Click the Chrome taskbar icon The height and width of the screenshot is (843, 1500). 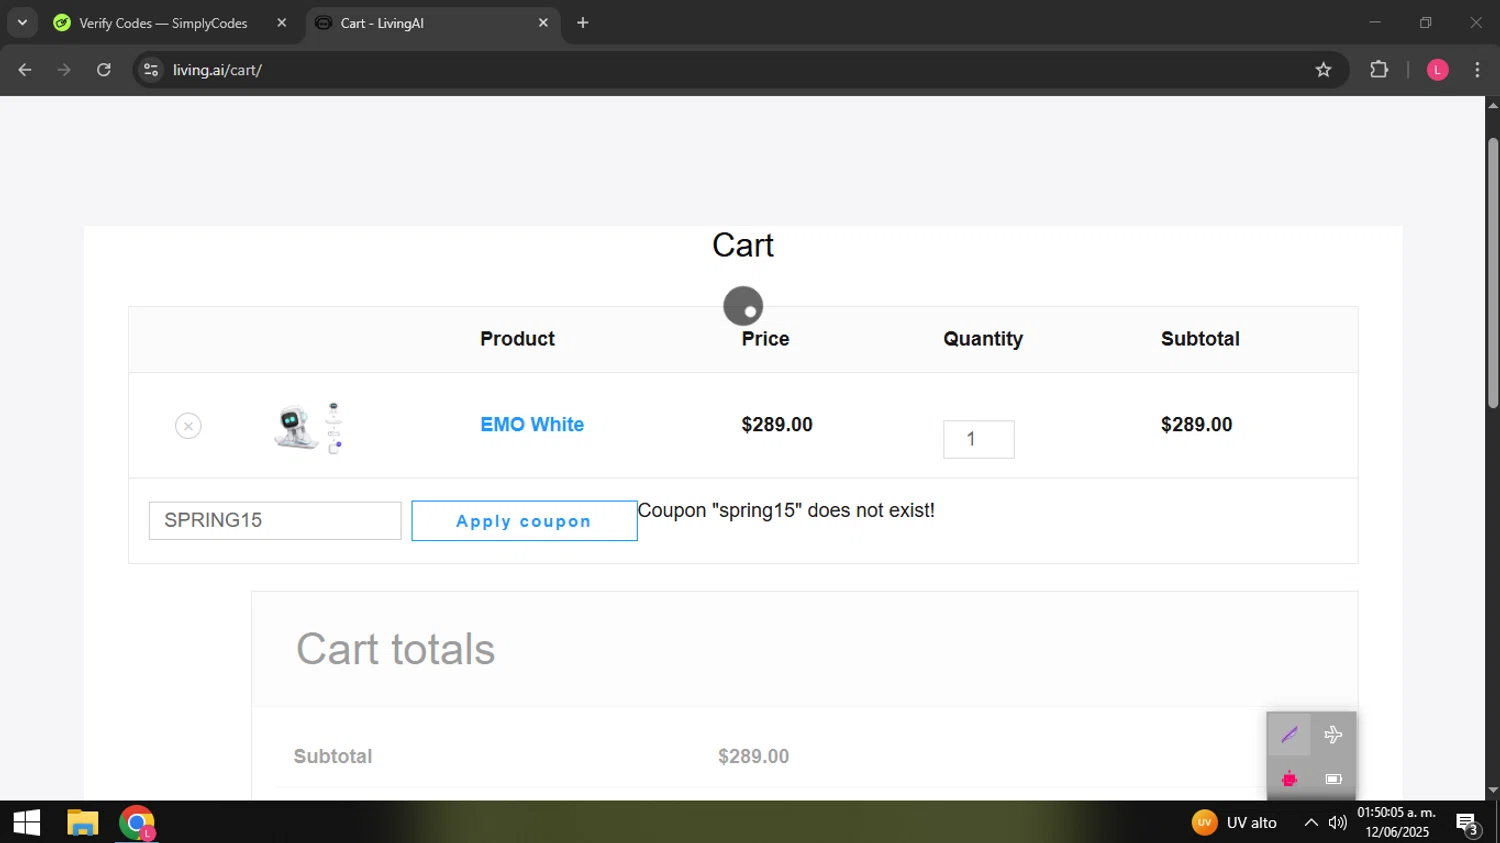pos(137,823)
